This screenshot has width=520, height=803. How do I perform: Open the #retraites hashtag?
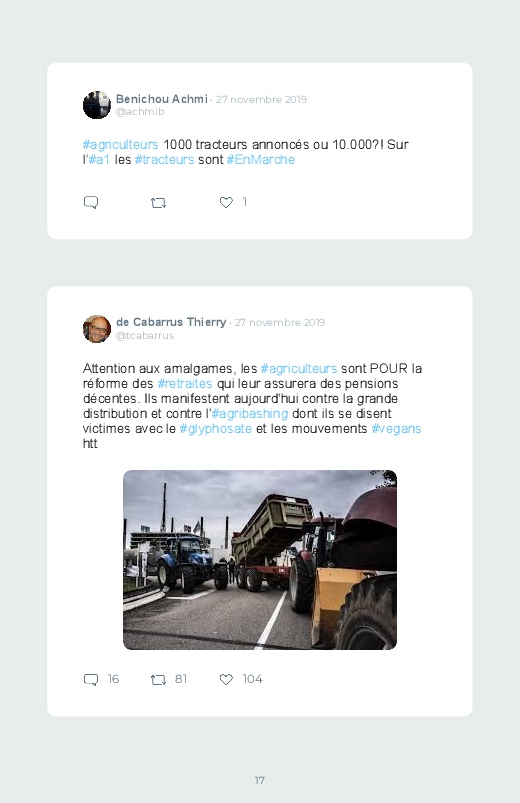pyautogui.click(x=185, y=384)
